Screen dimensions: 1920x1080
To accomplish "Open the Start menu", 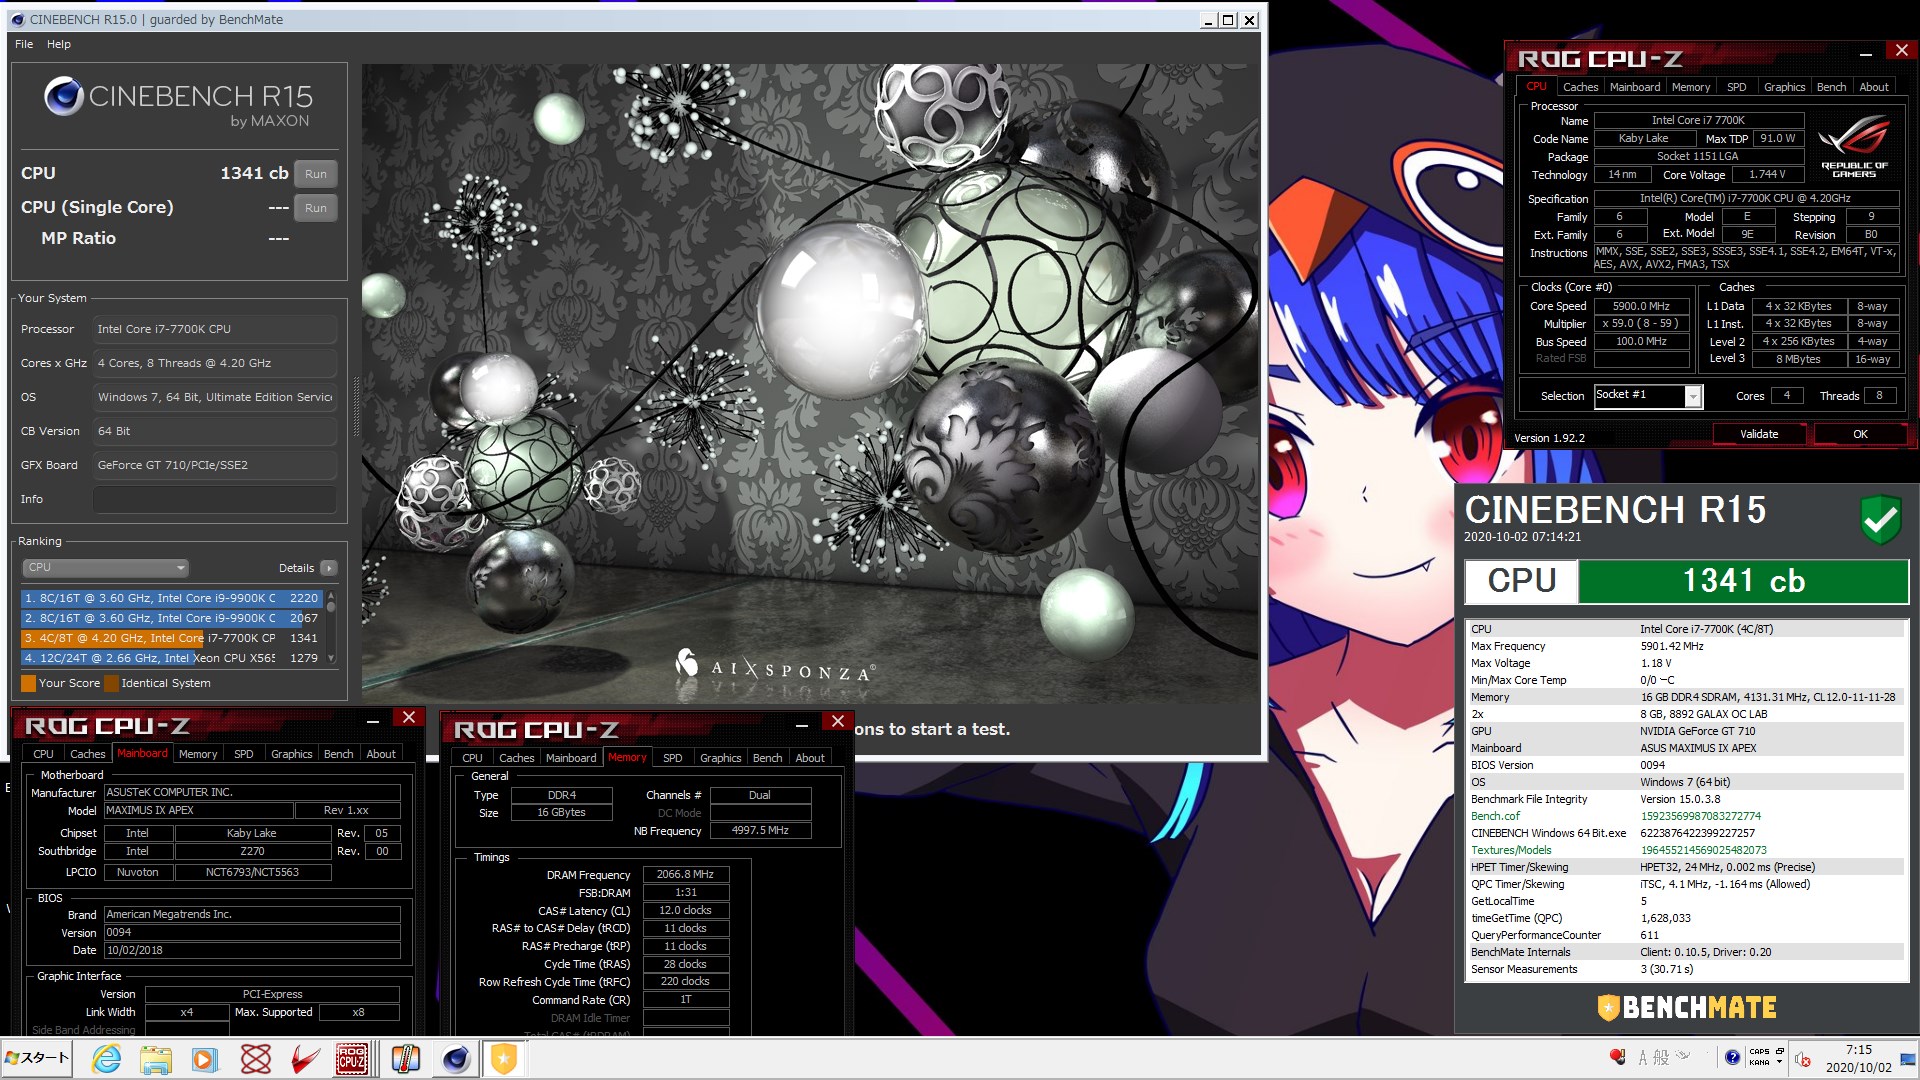I will [37, 1058].
